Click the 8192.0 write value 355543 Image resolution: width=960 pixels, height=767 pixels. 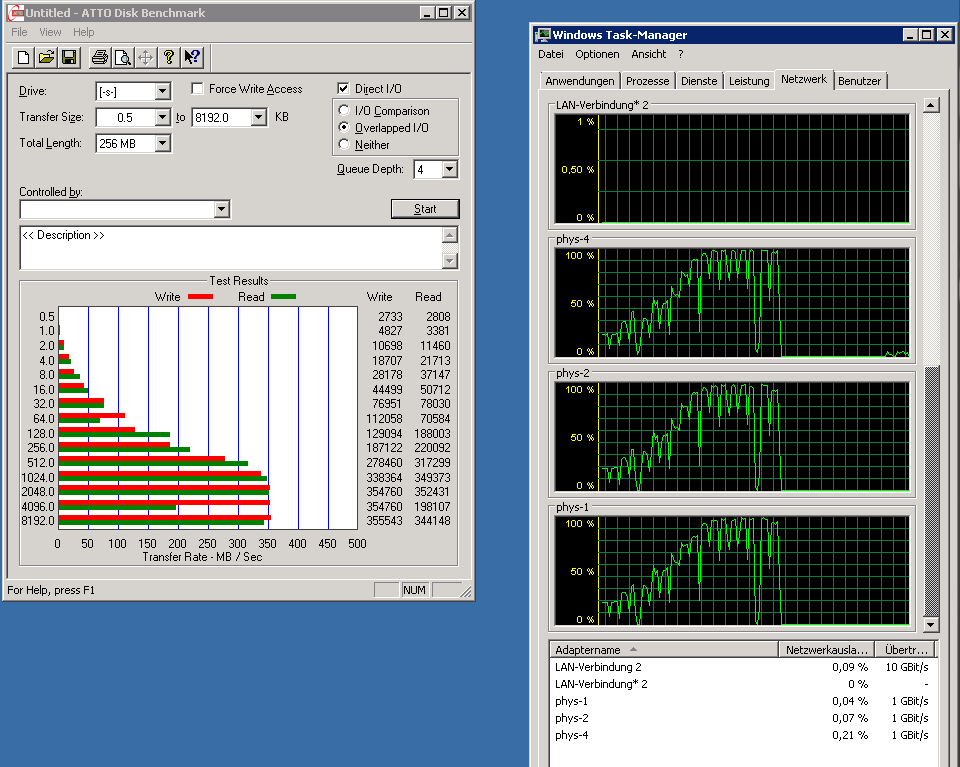(x=384, y=521)
